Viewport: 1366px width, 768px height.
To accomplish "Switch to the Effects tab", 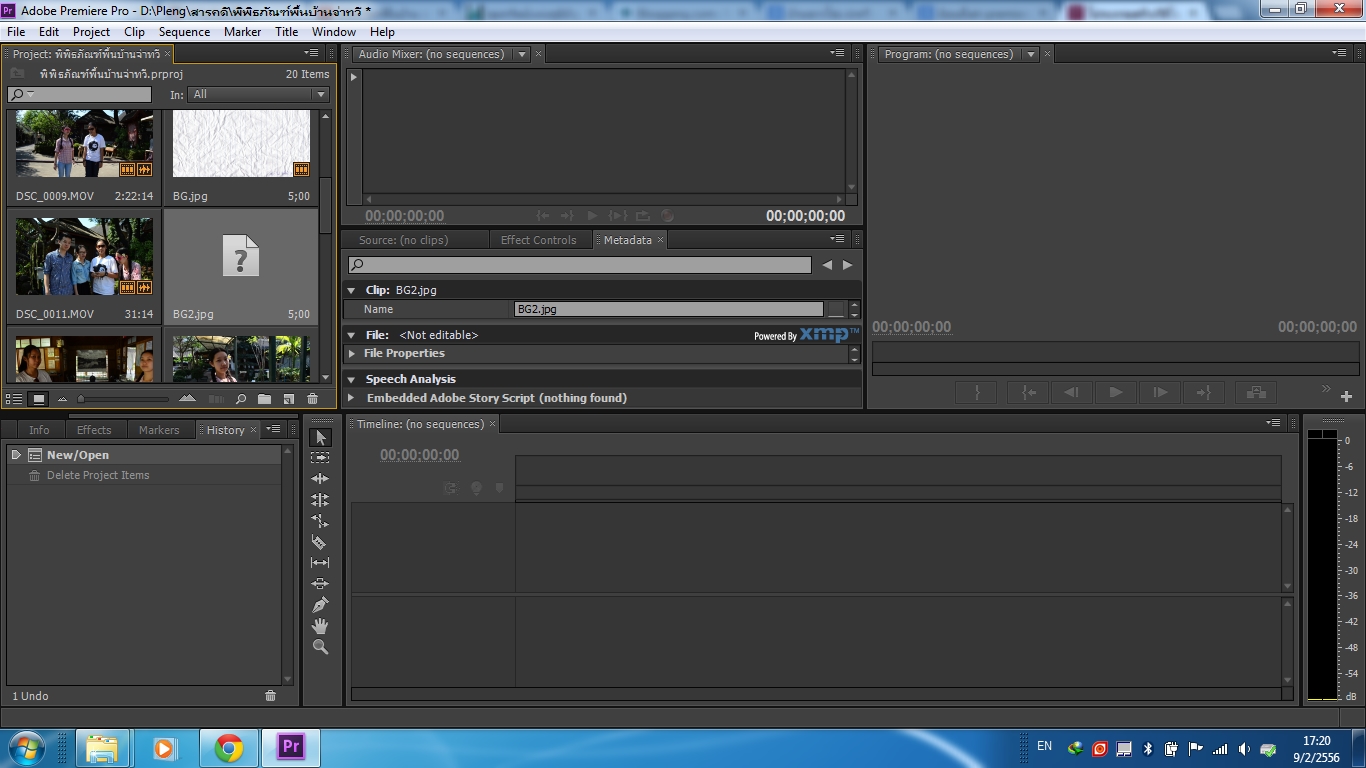I will [x=94, y=430].
